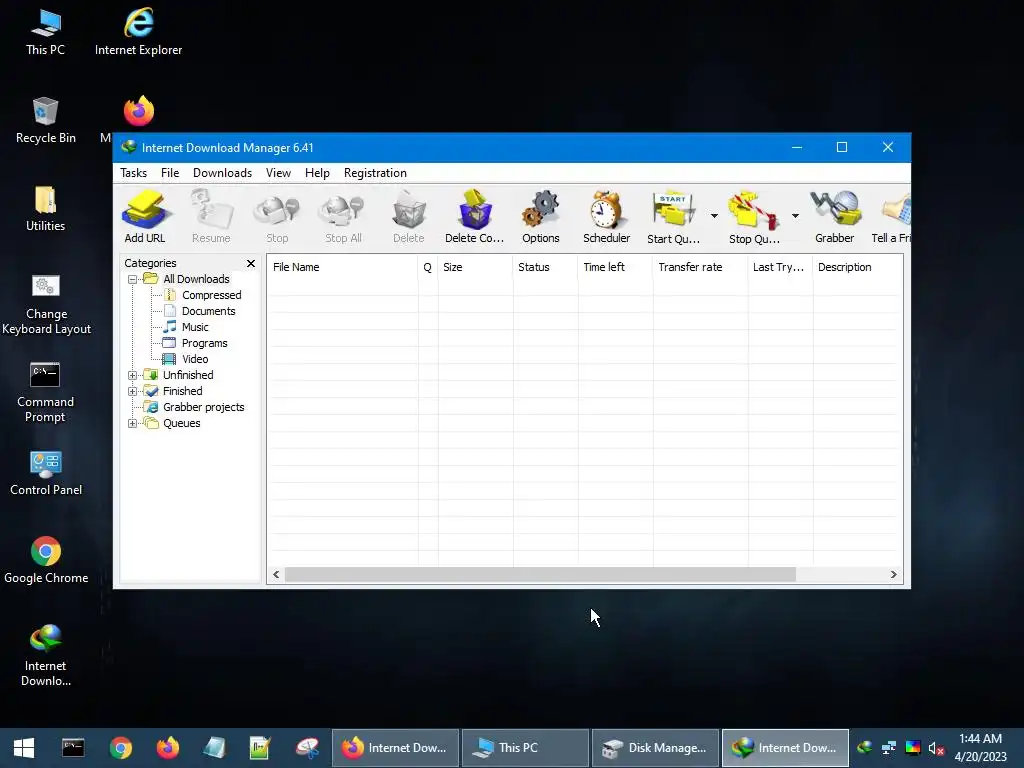The height and width of the screenshot is (768, 1024).
Task: Expand the Finished category node
Action: coord(133,391)
